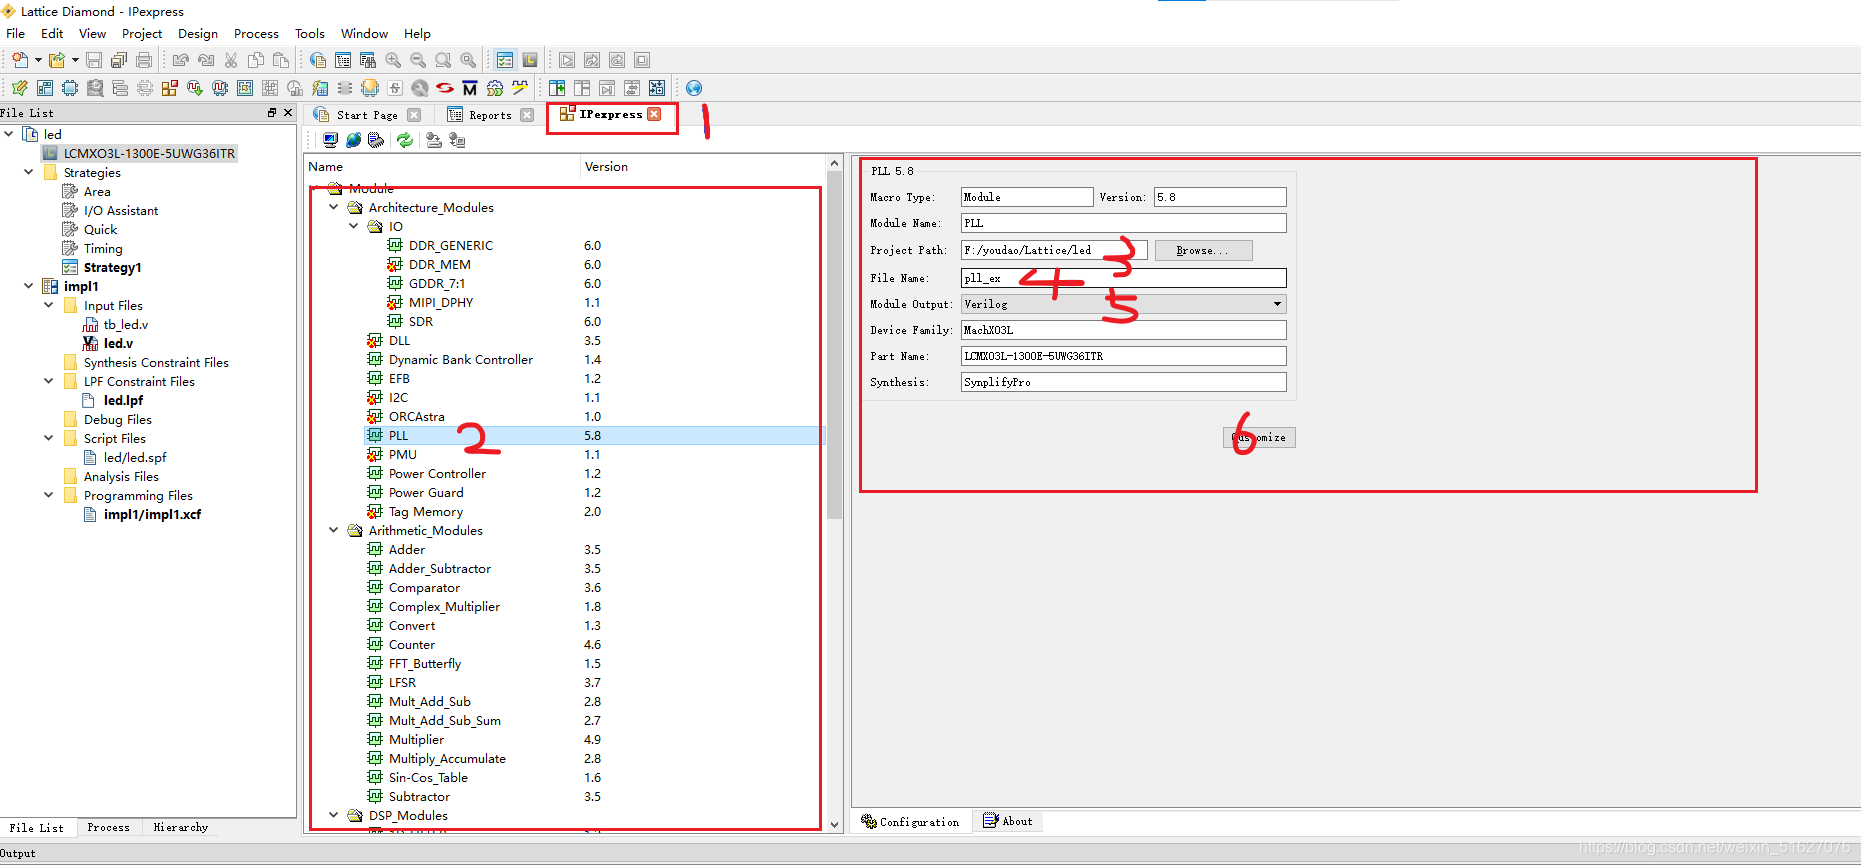Collapse the LPF Constraint Files folder
This screenshot has height=866, width=1861.
pyautogui.click(x=49, y=381)
